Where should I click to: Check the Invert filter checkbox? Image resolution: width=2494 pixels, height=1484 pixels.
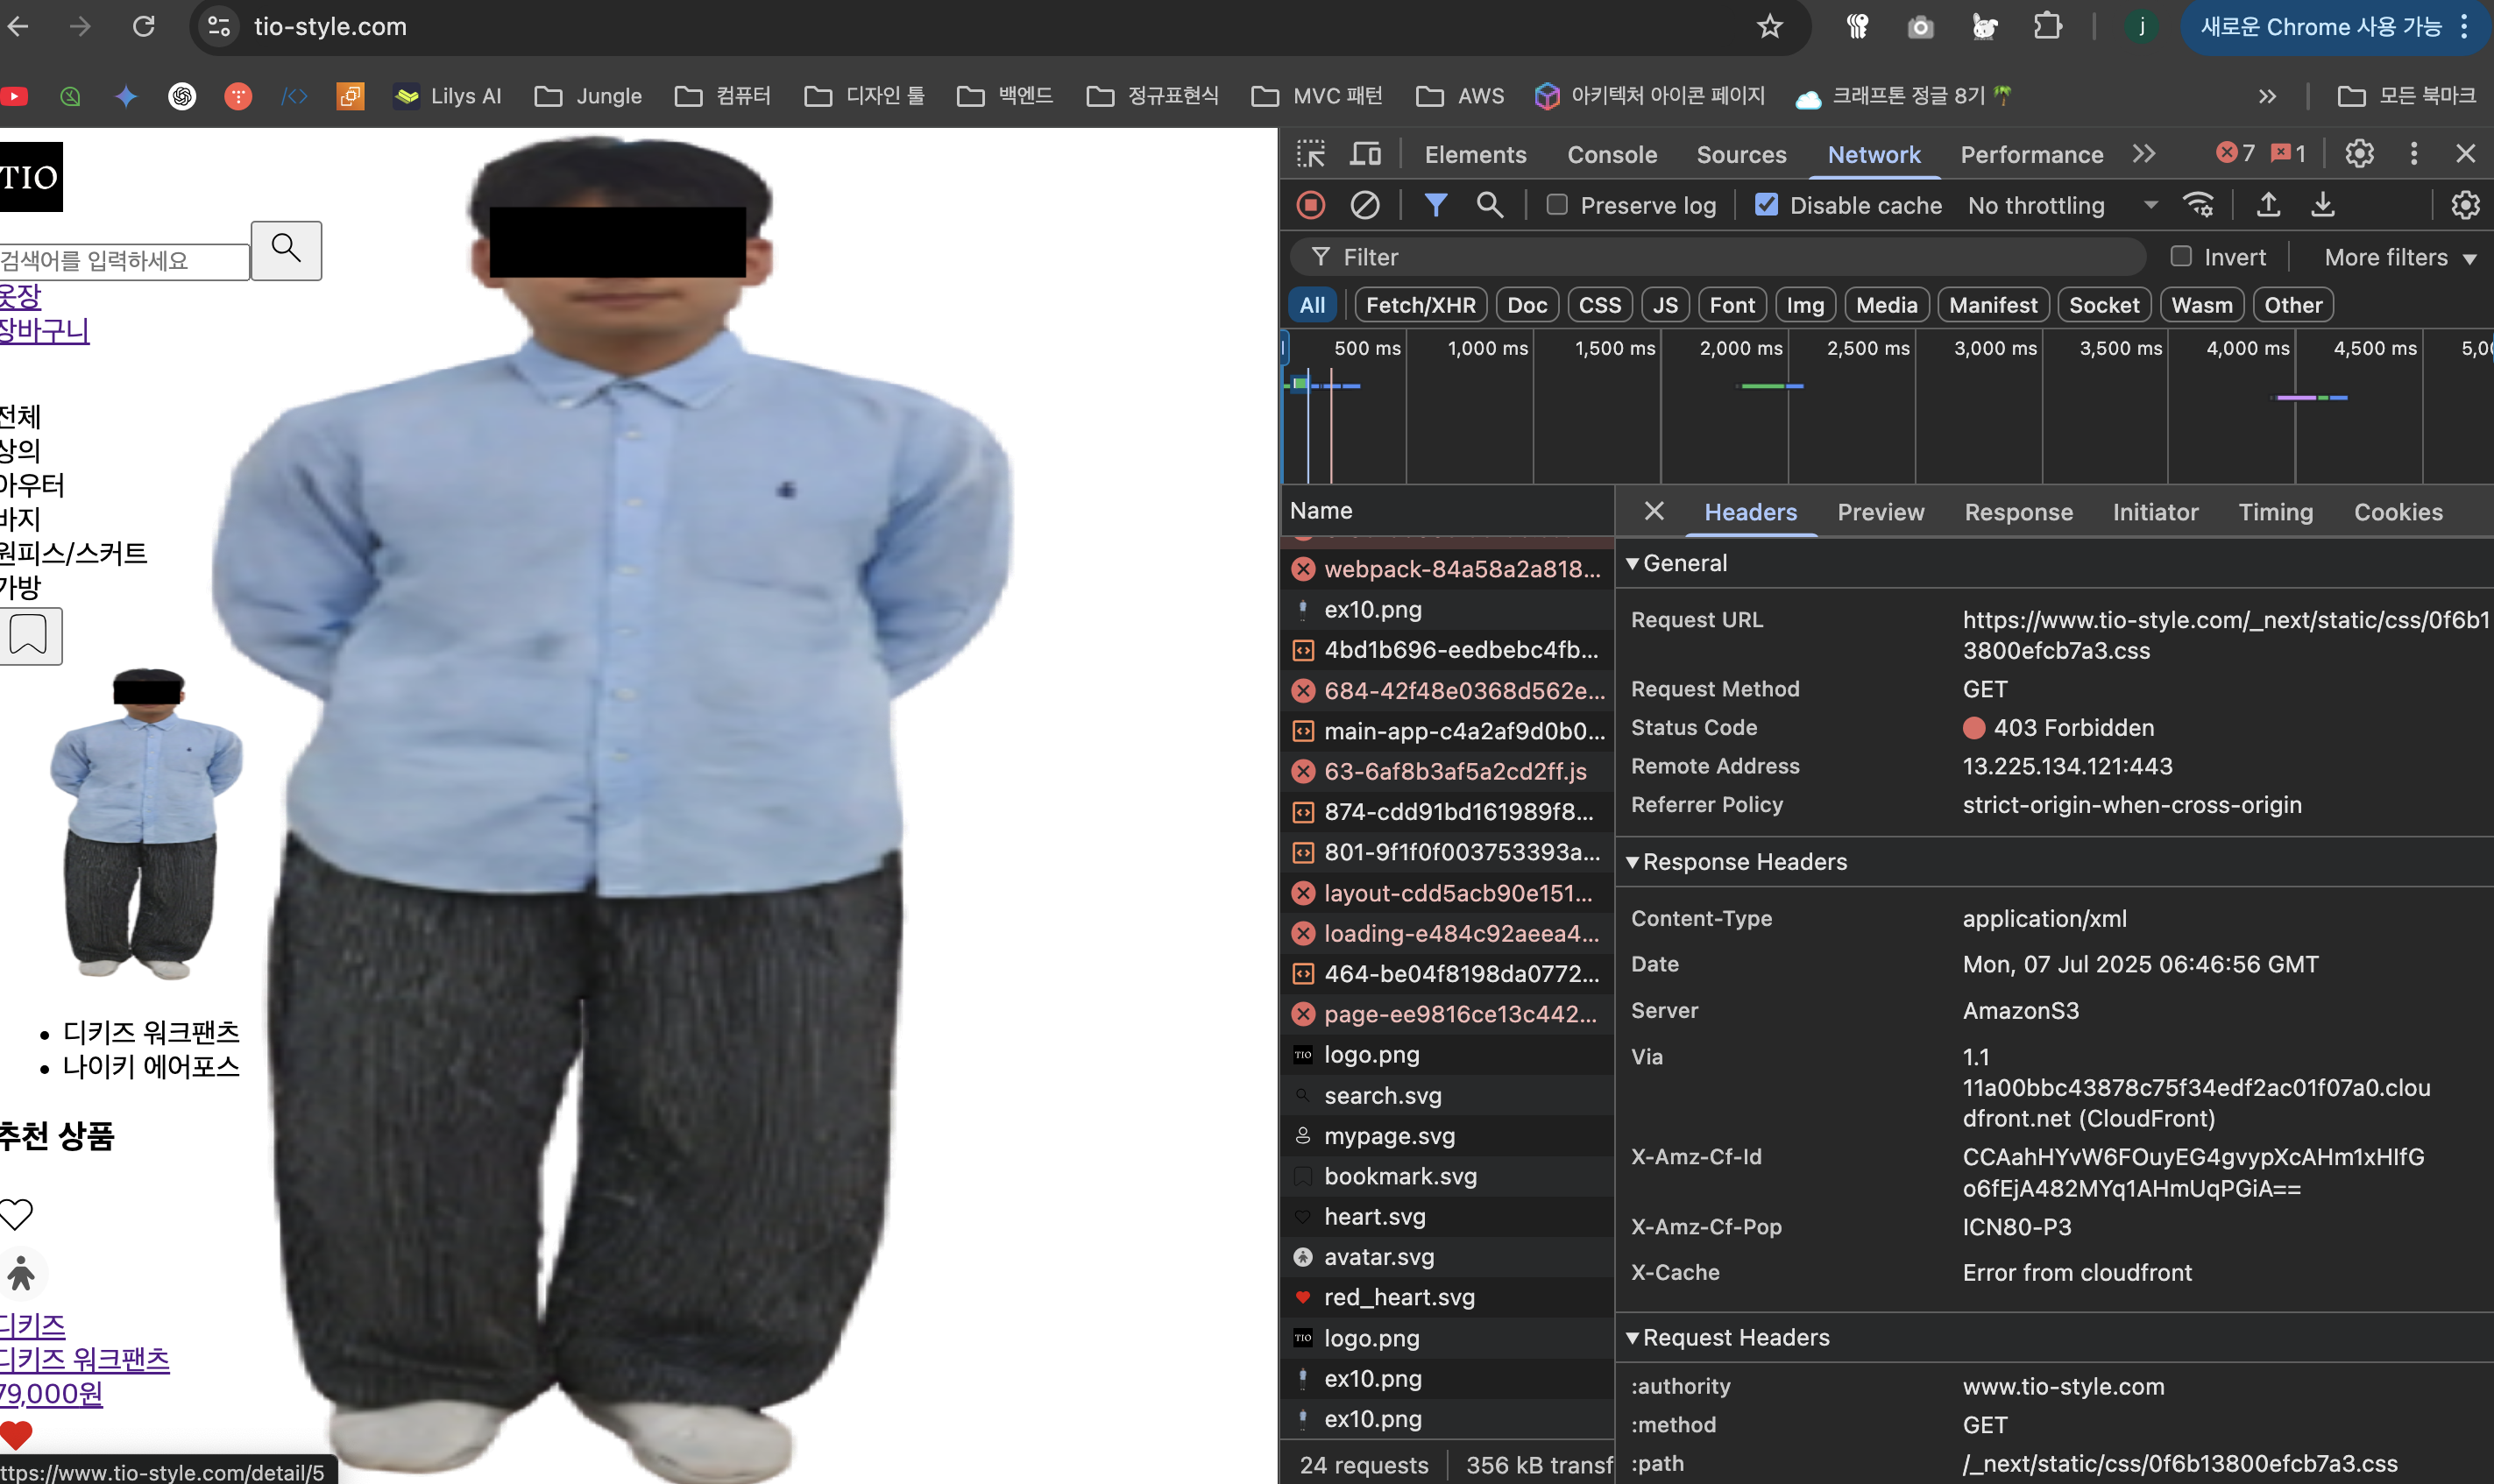tap(2181, 257)
